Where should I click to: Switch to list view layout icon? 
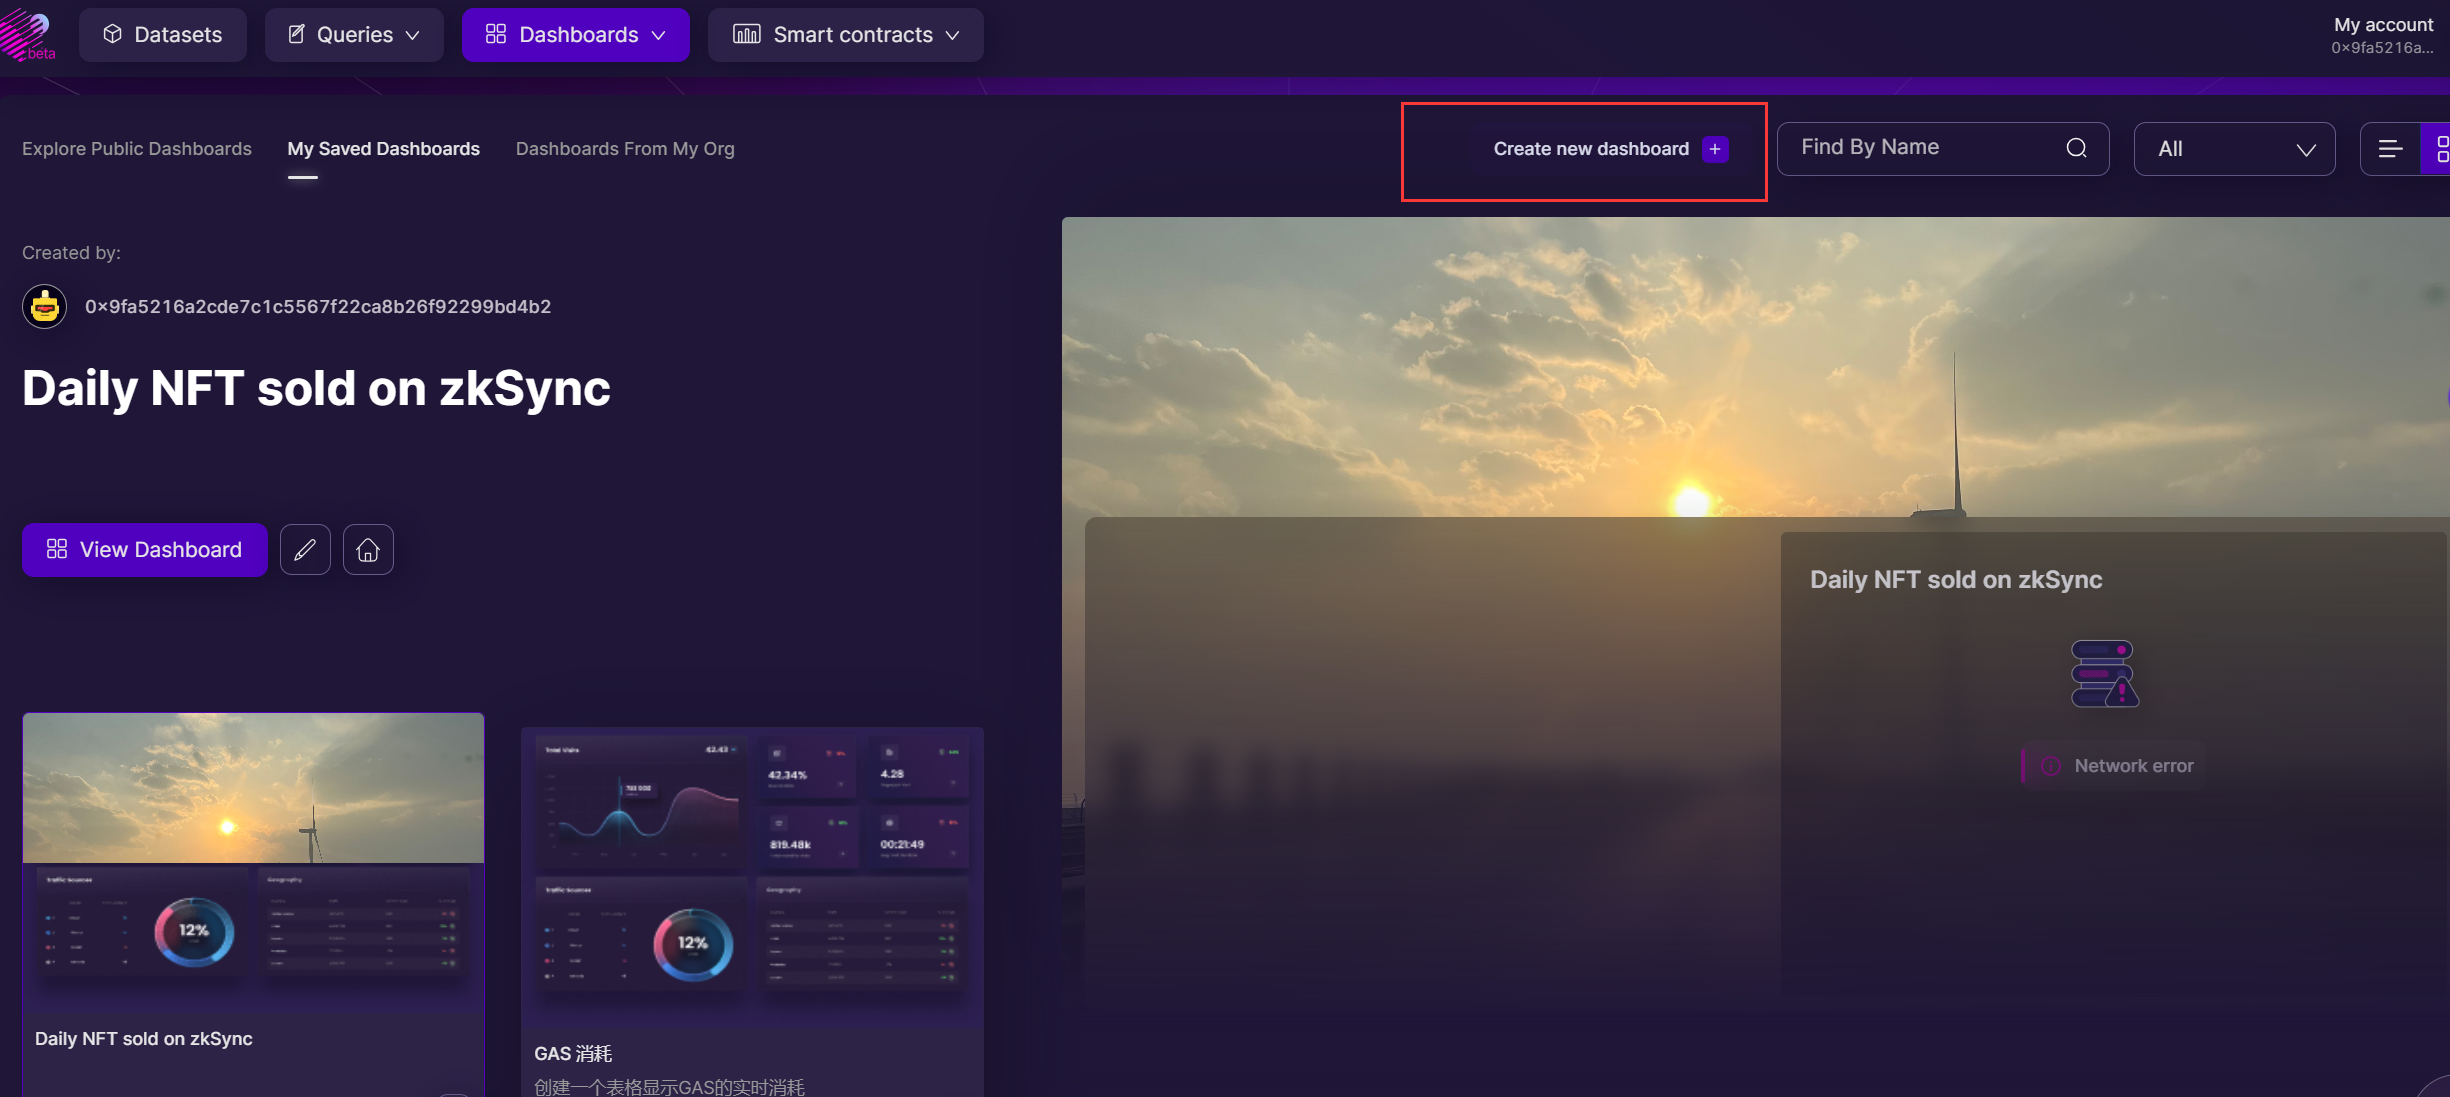[x=2390, y=149]
